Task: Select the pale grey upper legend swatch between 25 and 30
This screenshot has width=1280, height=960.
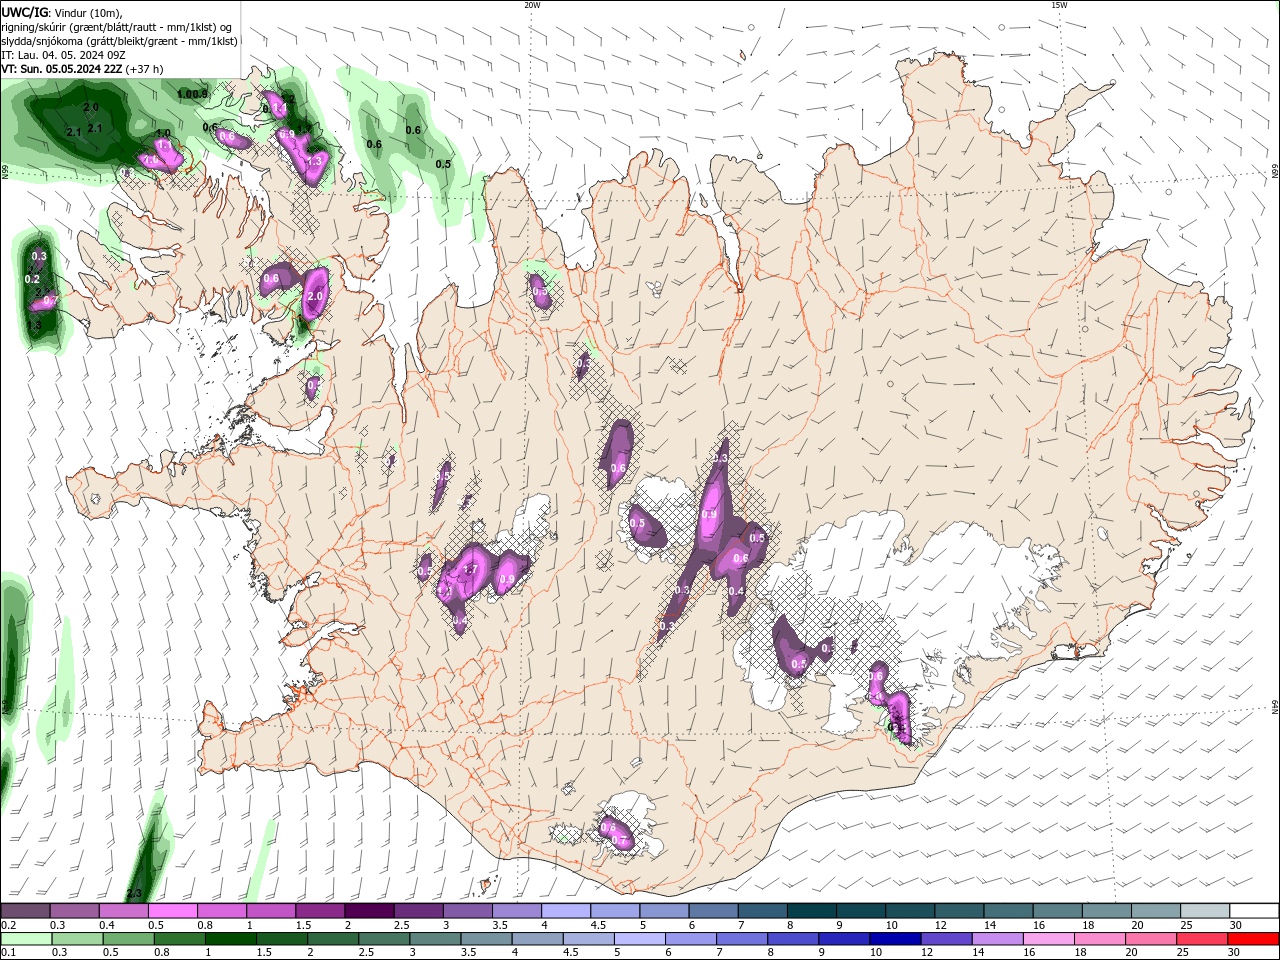Action: pyautogui.click(x=1205, y=911)
